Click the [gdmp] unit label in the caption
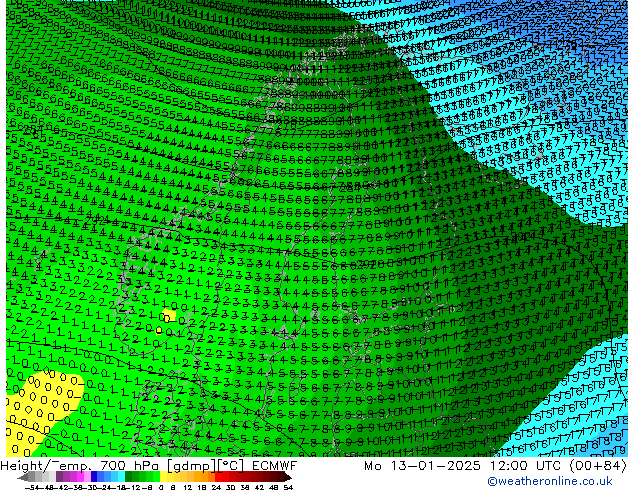The height and width of the screenshot is (490, 634). [184, 465]
